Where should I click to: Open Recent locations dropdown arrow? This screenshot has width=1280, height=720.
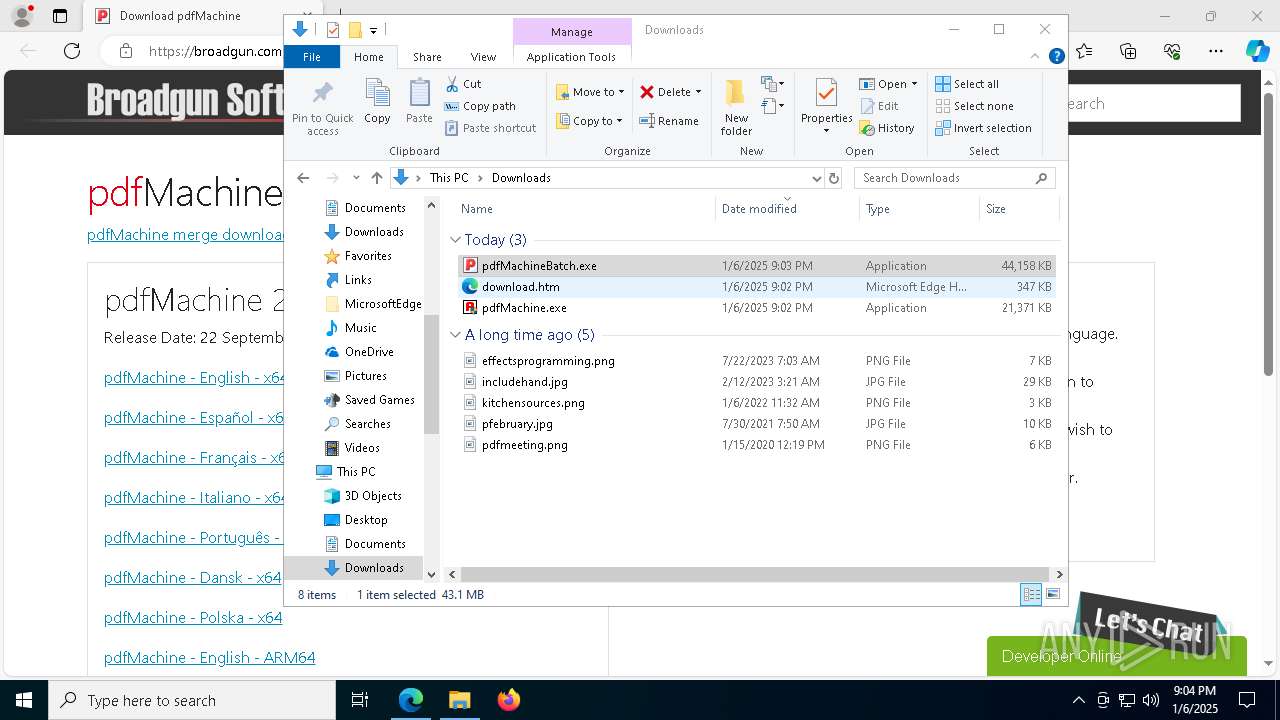[355, 178]
